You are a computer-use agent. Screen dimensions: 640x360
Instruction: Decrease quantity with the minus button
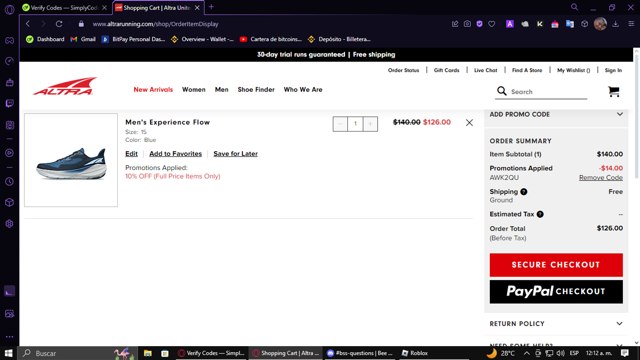tap(340, 124)
